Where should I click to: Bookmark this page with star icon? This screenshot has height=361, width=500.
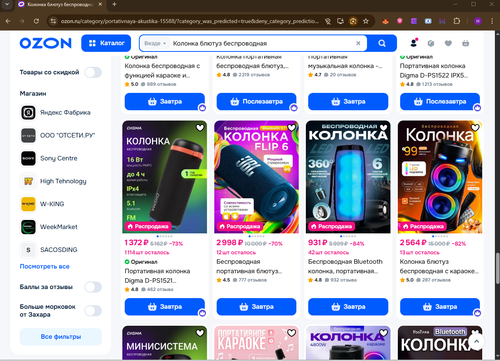(x=366, y=21)
